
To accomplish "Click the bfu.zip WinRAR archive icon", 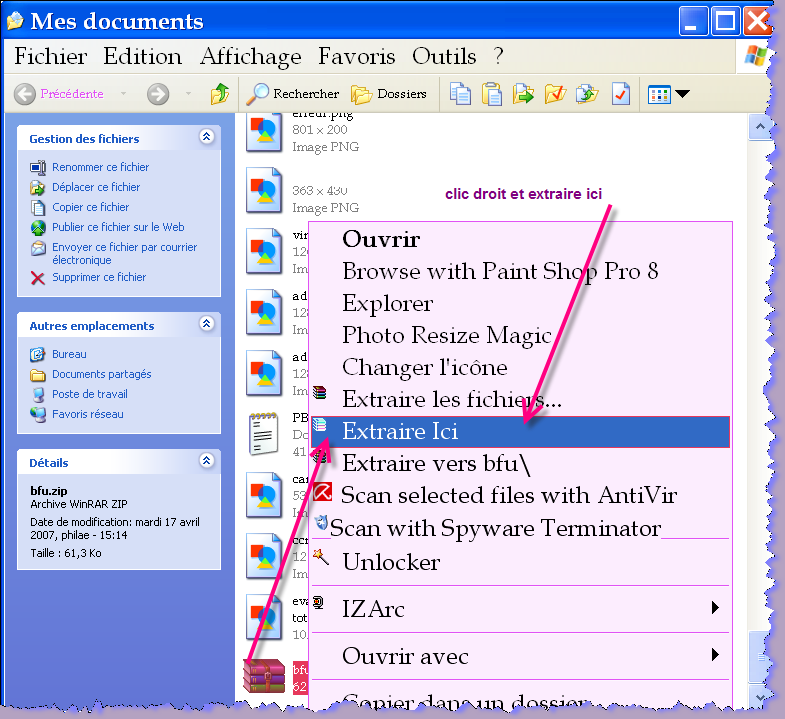I will [265, 675].
